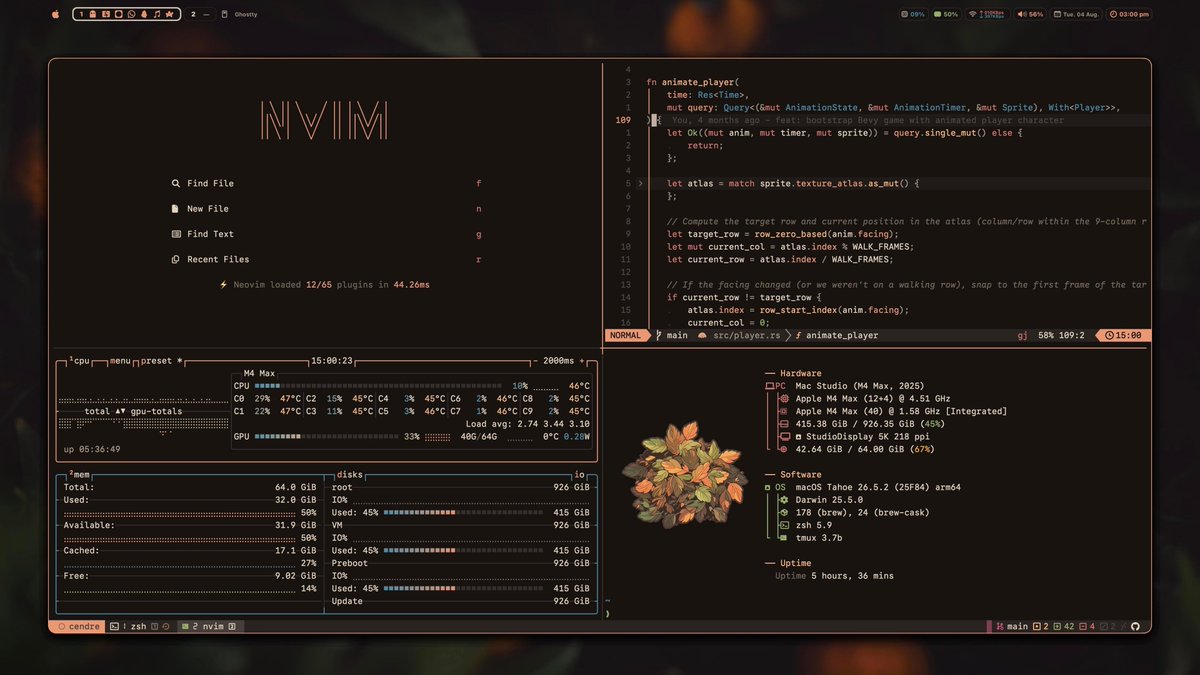Click the f shortcut key hint

479,183
